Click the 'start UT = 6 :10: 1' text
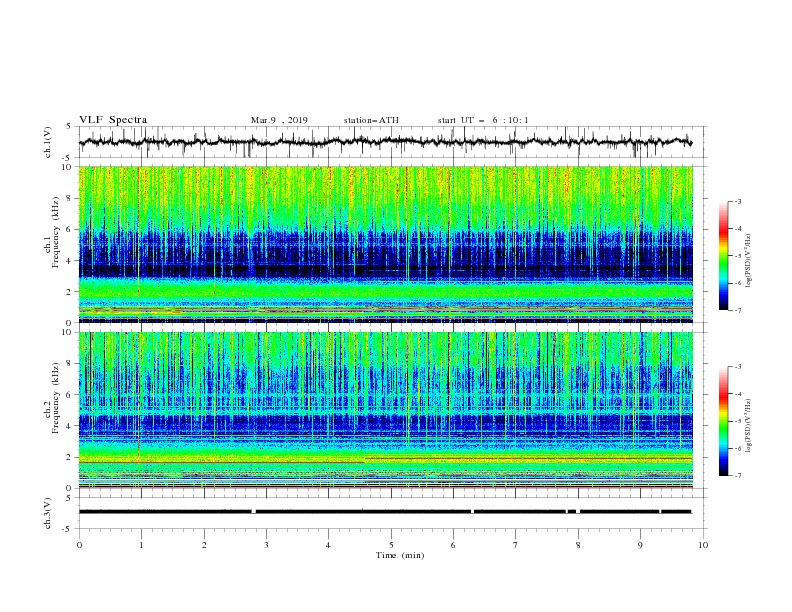This screenshot has height=612, width=792. (483, 120)
